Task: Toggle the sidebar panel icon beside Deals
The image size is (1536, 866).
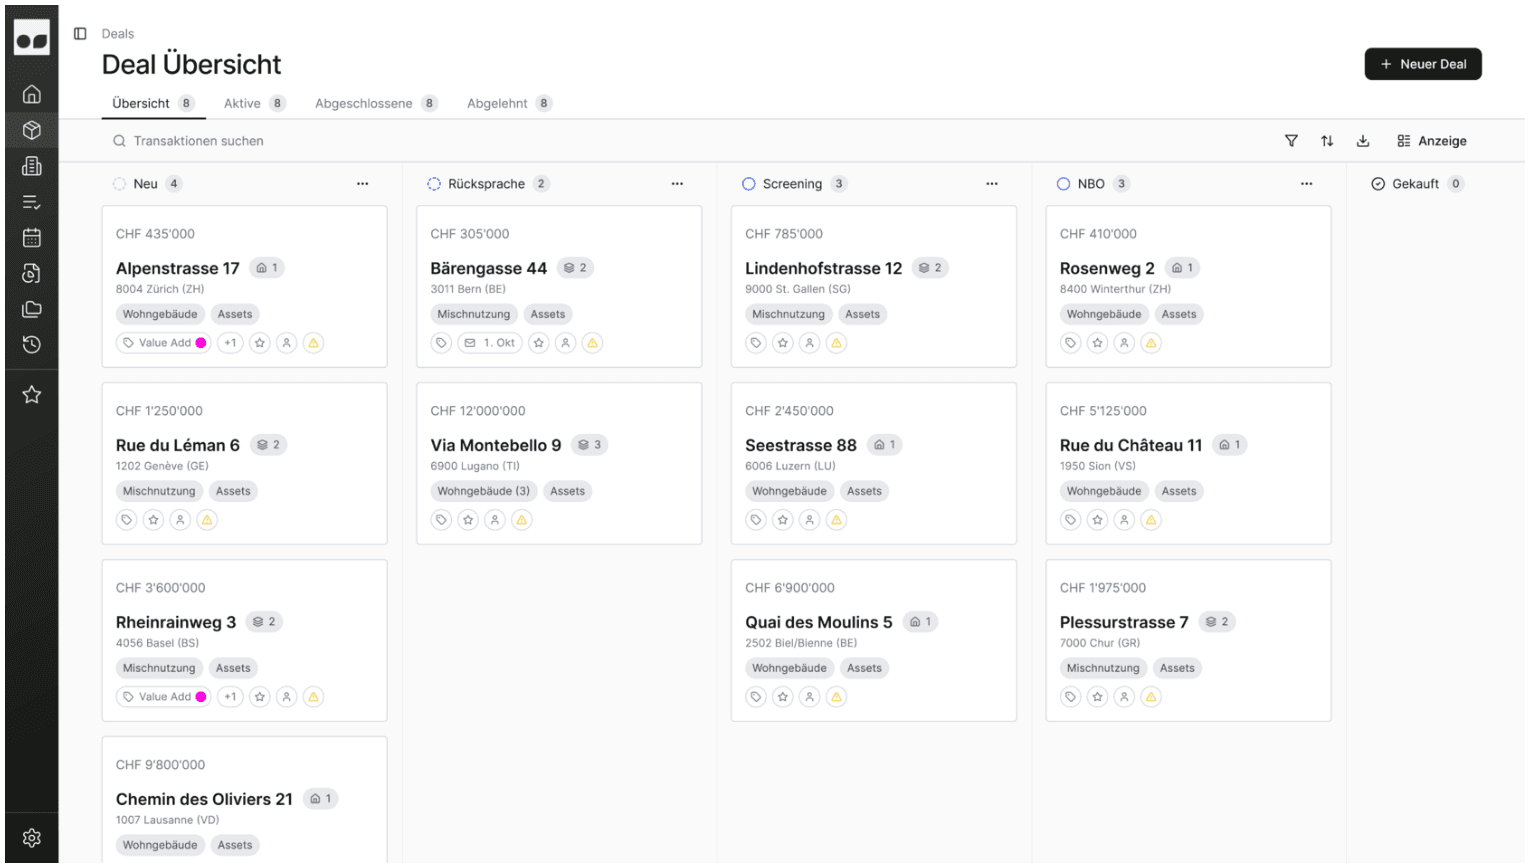Action: (80, 34)
